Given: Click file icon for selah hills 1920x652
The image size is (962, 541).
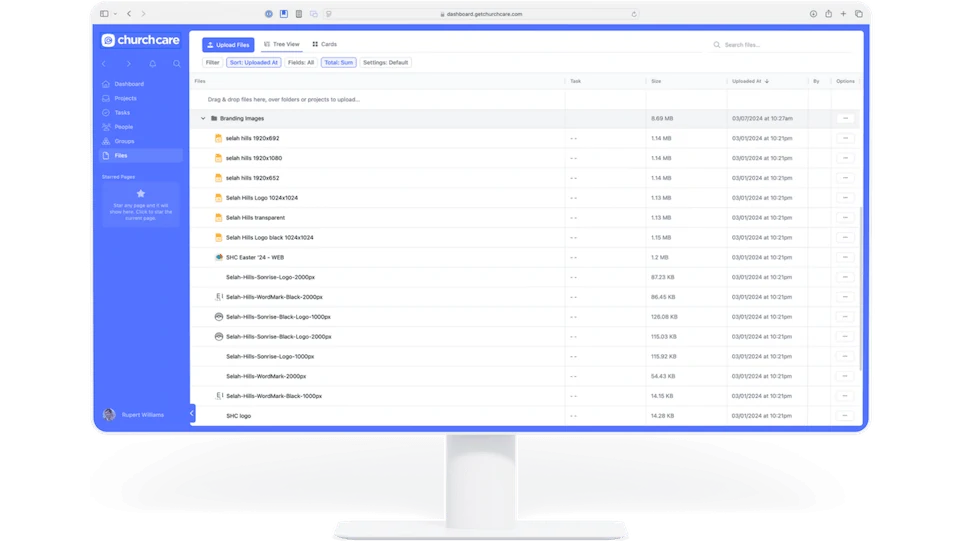Looking at the screenshot, I should click(x=218, y=178).
